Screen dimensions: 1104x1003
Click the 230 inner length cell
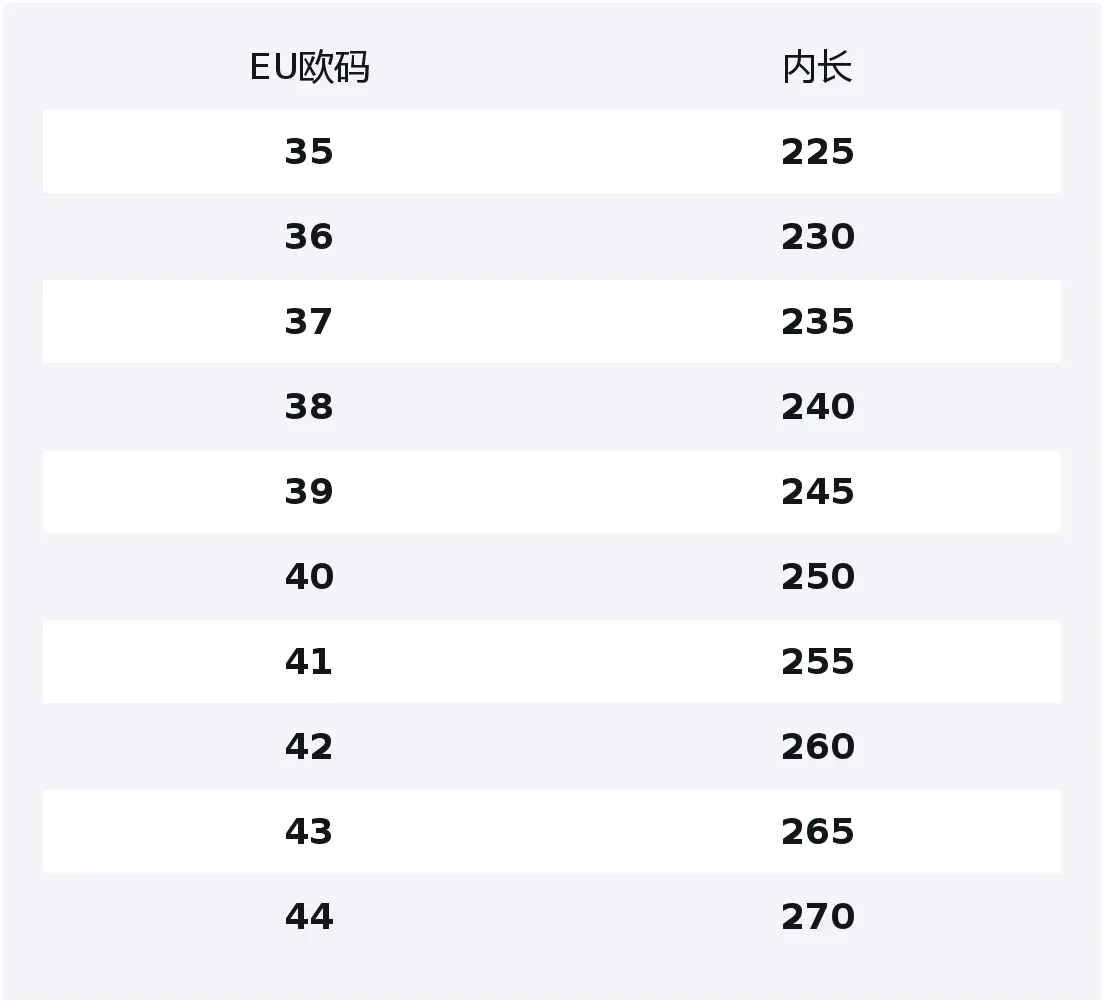(817, 237)
